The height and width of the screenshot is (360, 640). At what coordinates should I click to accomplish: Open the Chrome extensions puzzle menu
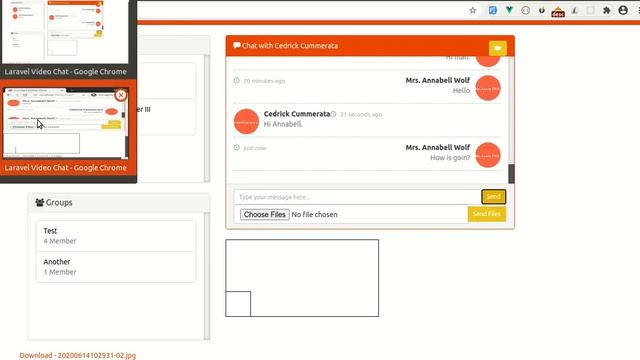pos(607,10)
